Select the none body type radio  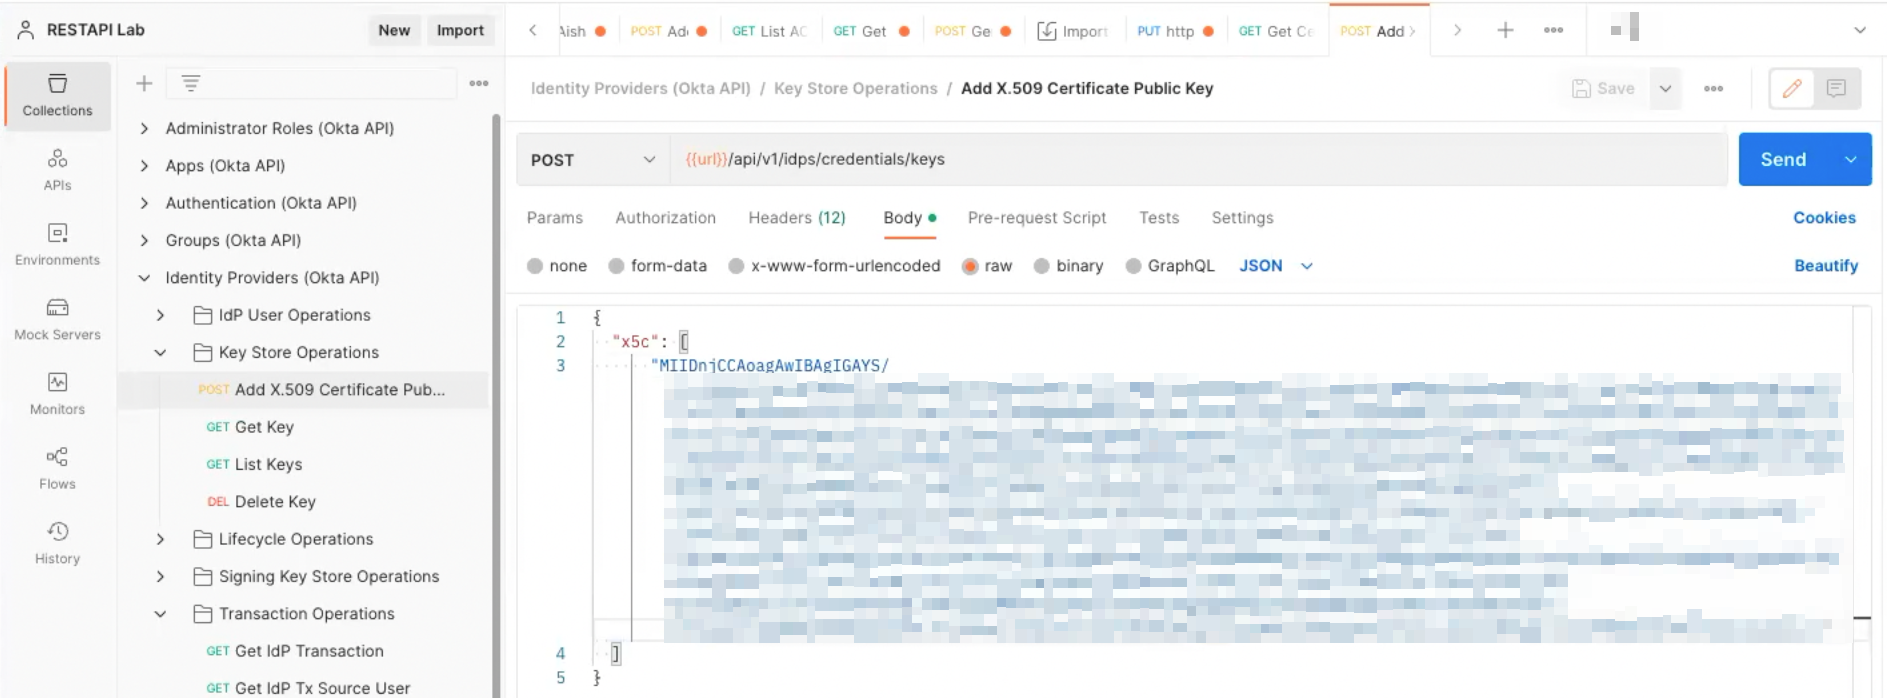tap(535, 266)
